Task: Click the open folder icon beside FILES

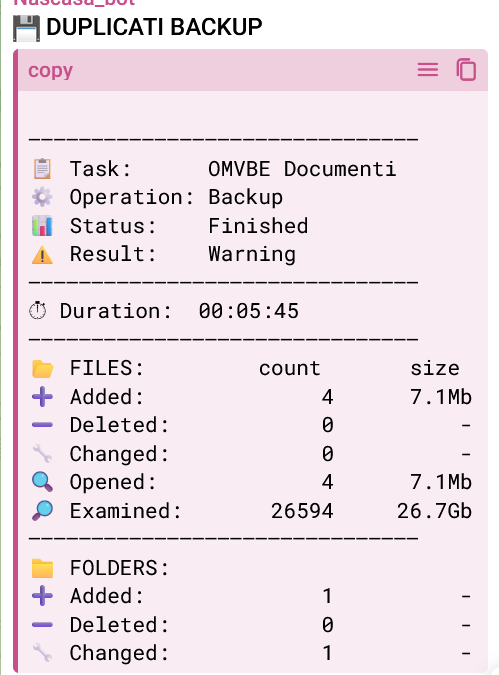Action: [43, 368]
